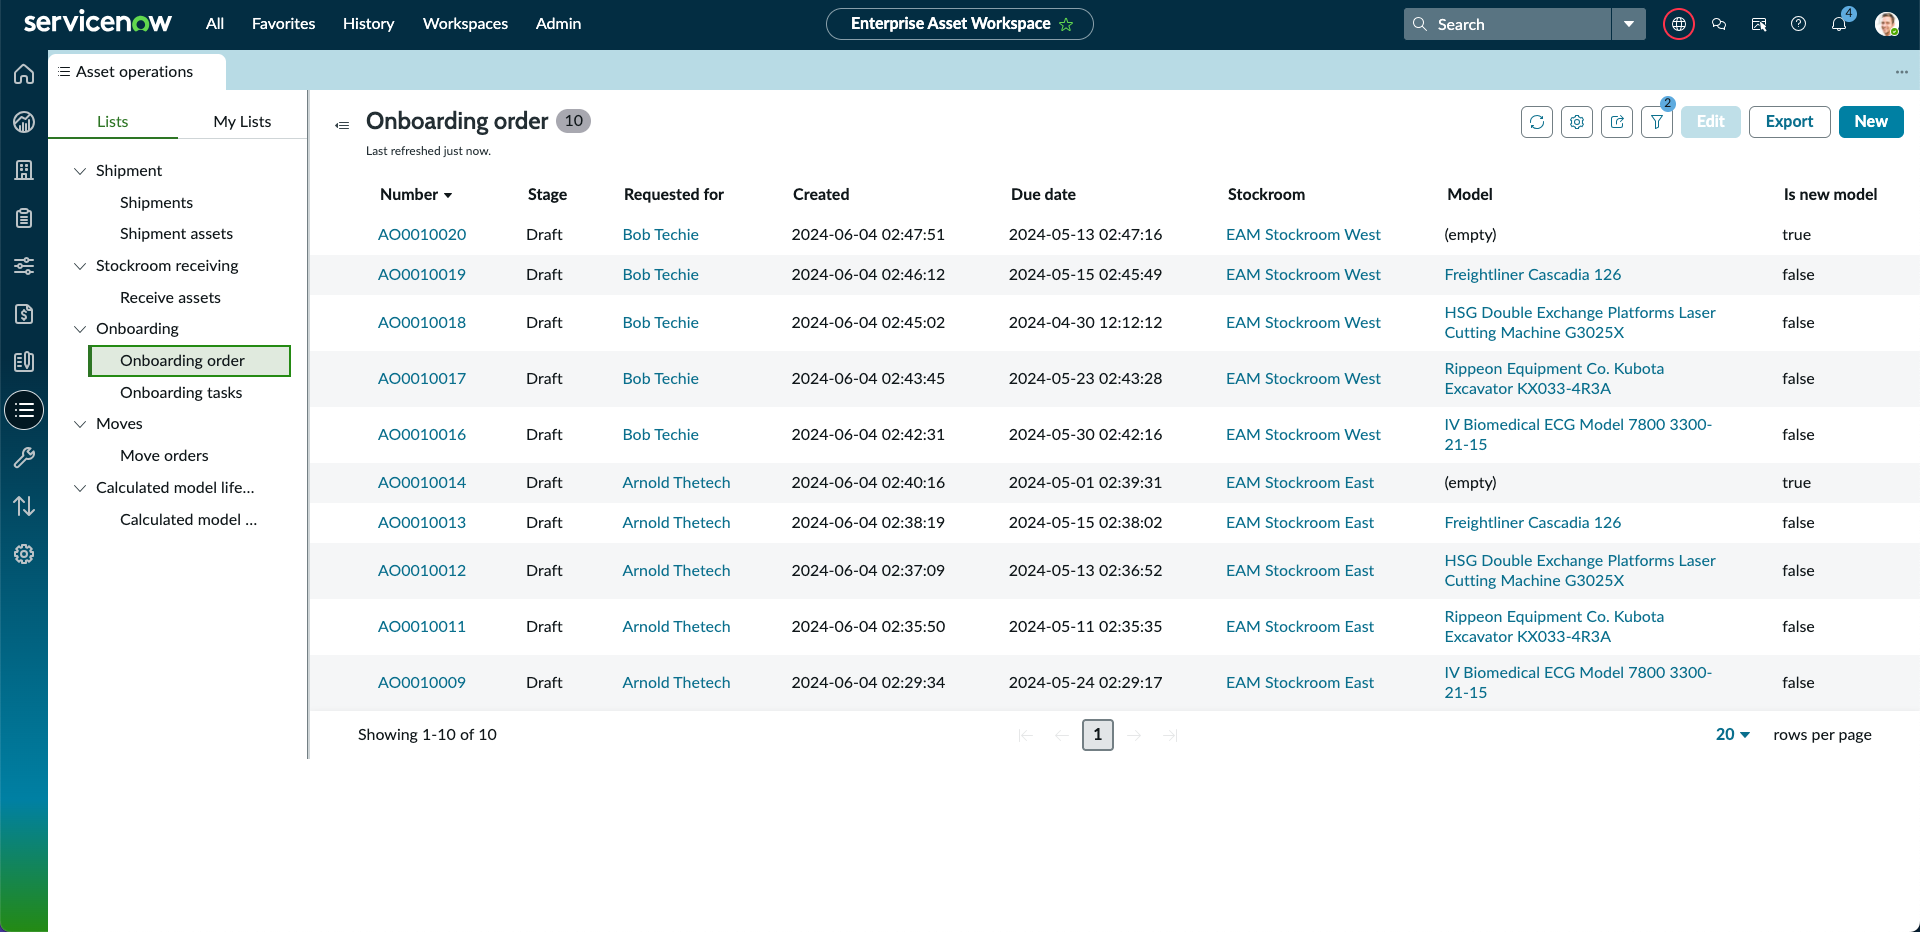Open the Freightliner Cascadia 126 link for AO0010019
The image size is (1920, 932).
(x=1532, y=275)
